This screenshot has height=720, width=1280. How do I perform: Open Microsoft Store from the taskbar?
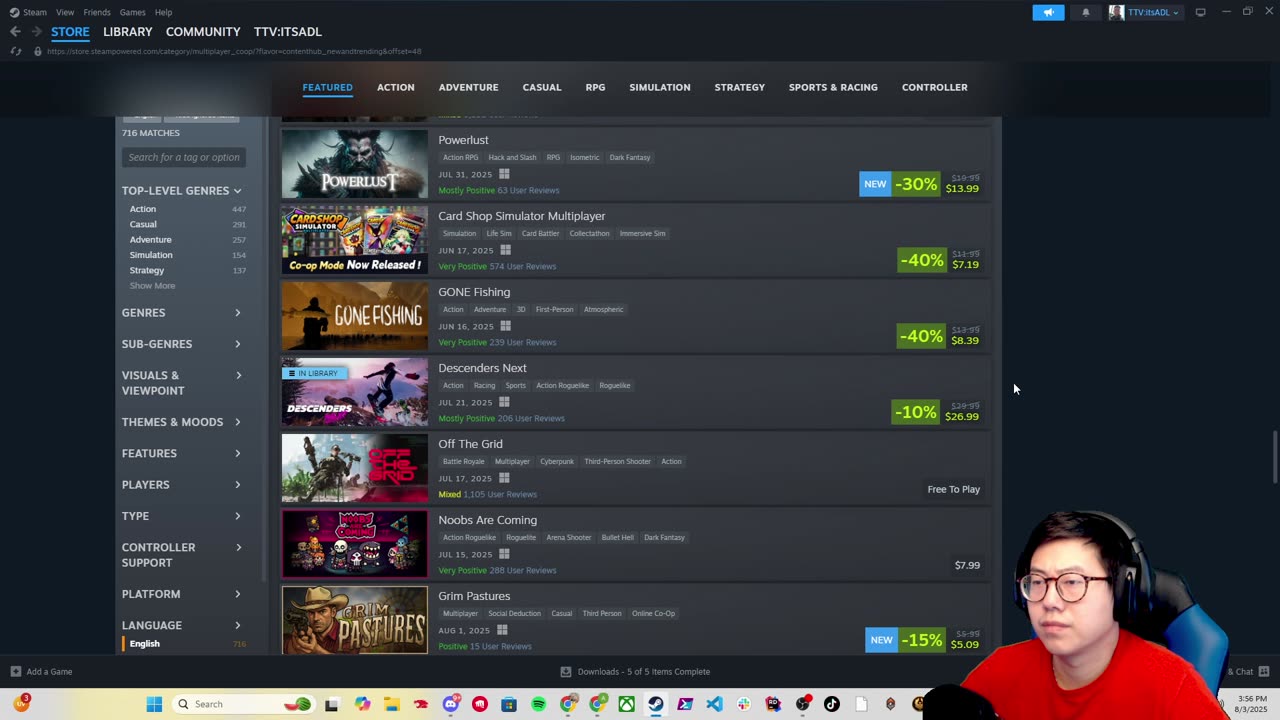tap(509, 704)
